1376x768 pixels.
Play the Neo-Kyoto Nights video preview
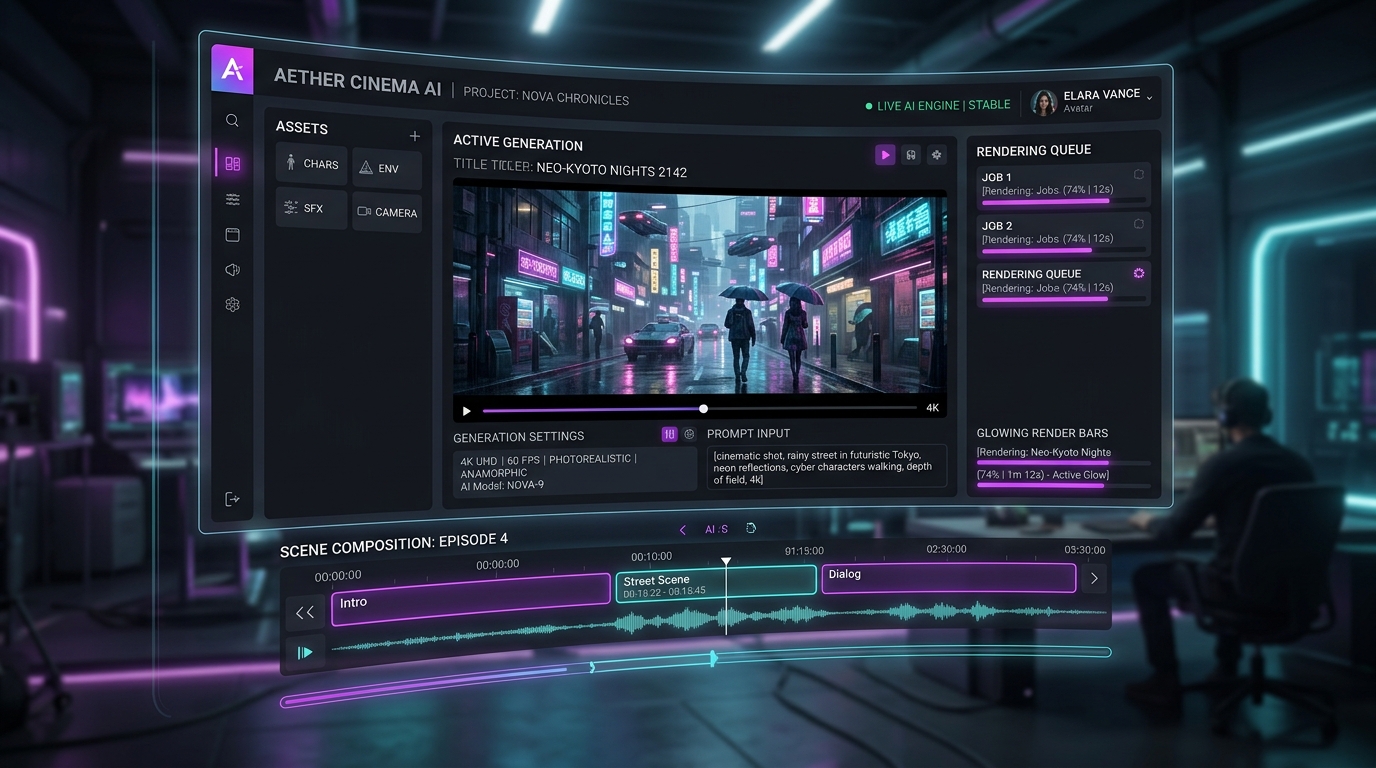[466, 411]
